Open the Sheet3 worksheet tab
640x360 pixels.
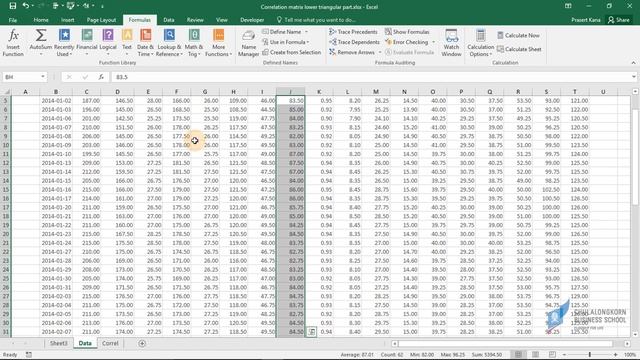pos(58,343)
